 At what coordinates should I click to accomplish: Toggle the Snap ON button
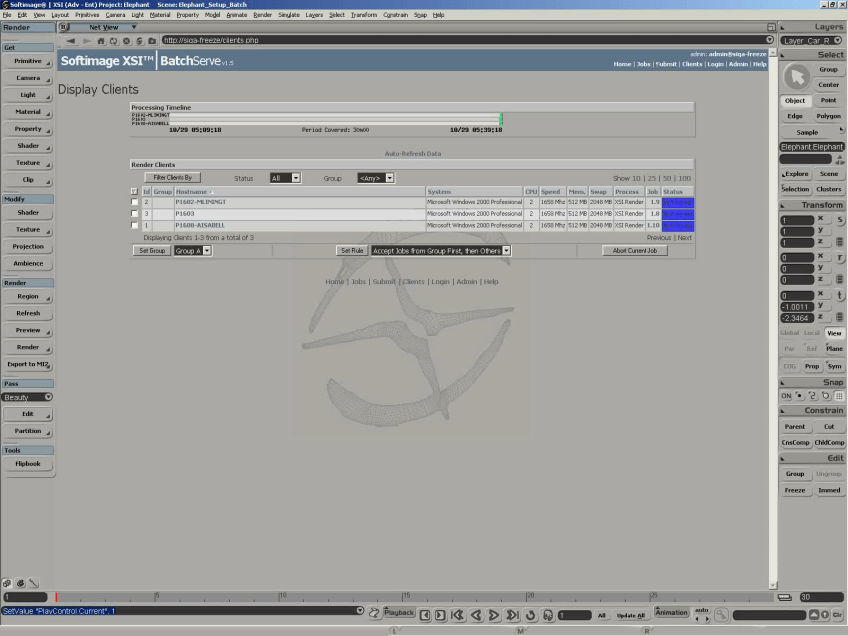point(786,396)
